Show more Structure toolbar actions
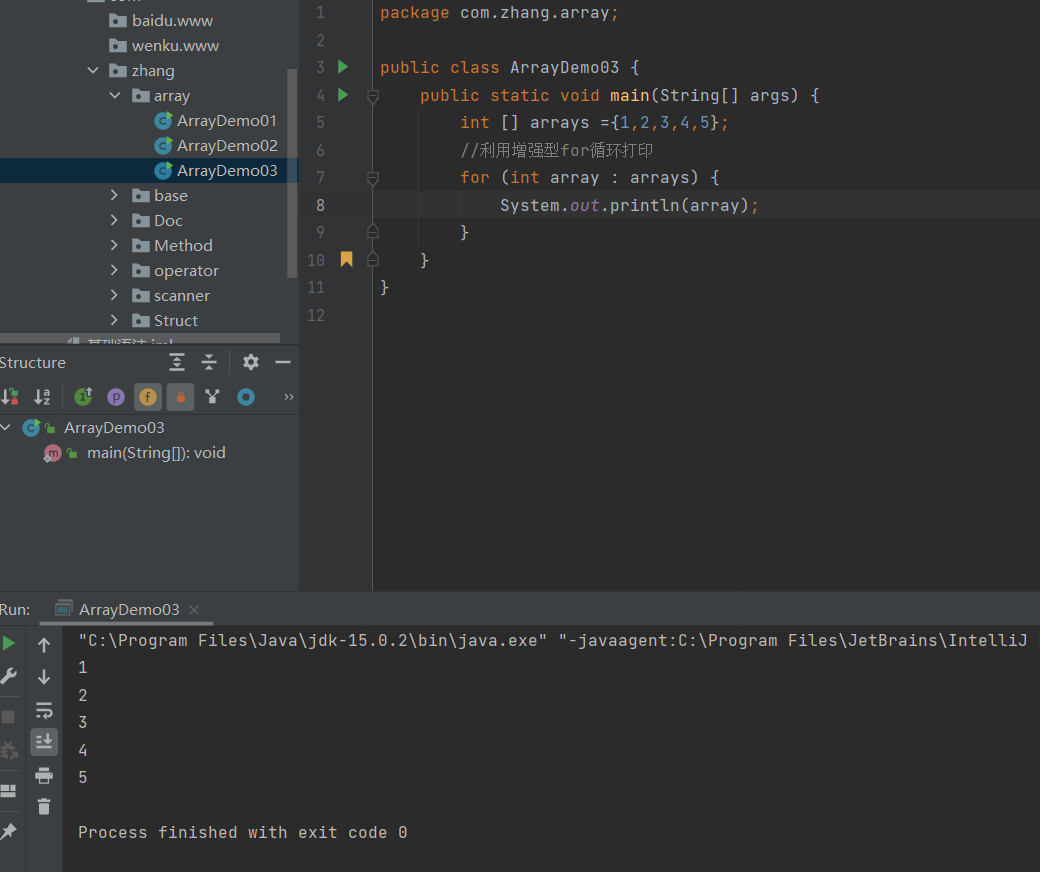 pos(289,397)
